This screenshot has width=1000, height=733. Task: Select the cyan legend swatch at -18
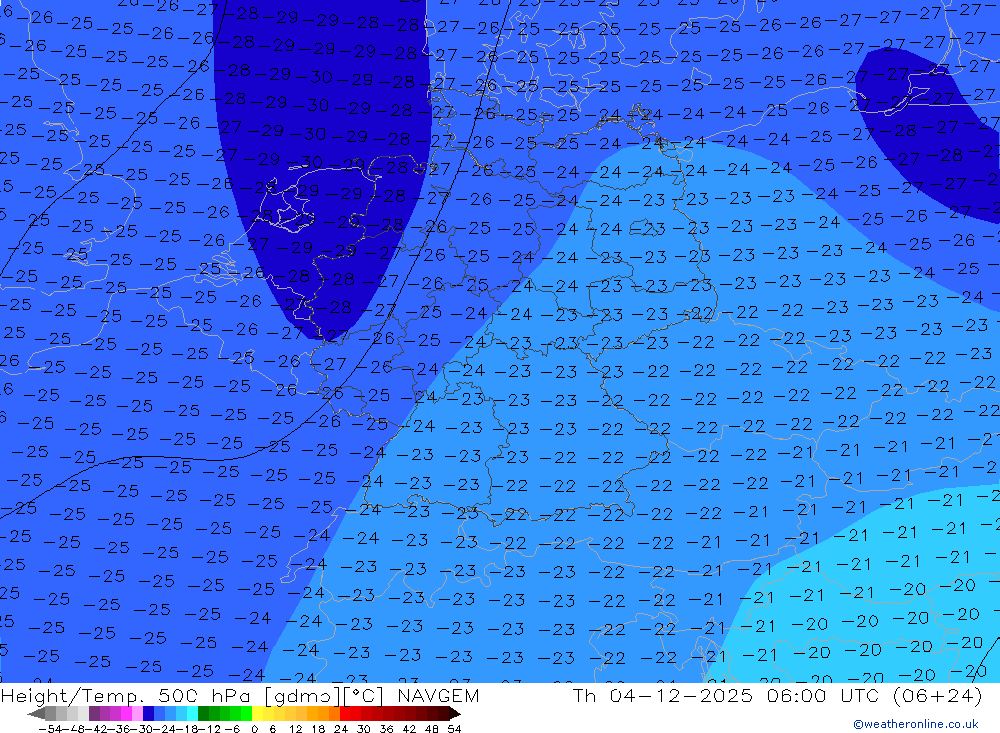(x=192, y=713)
